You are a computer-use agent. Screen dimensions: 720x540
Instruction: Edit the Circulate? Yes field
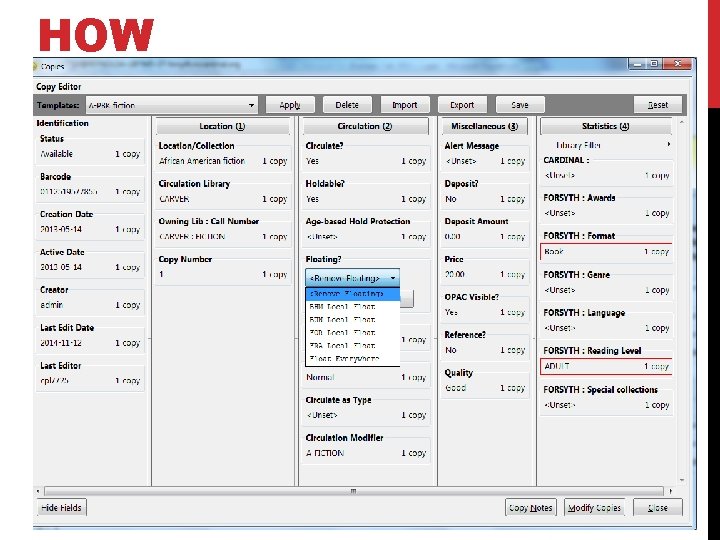[366, 161]
